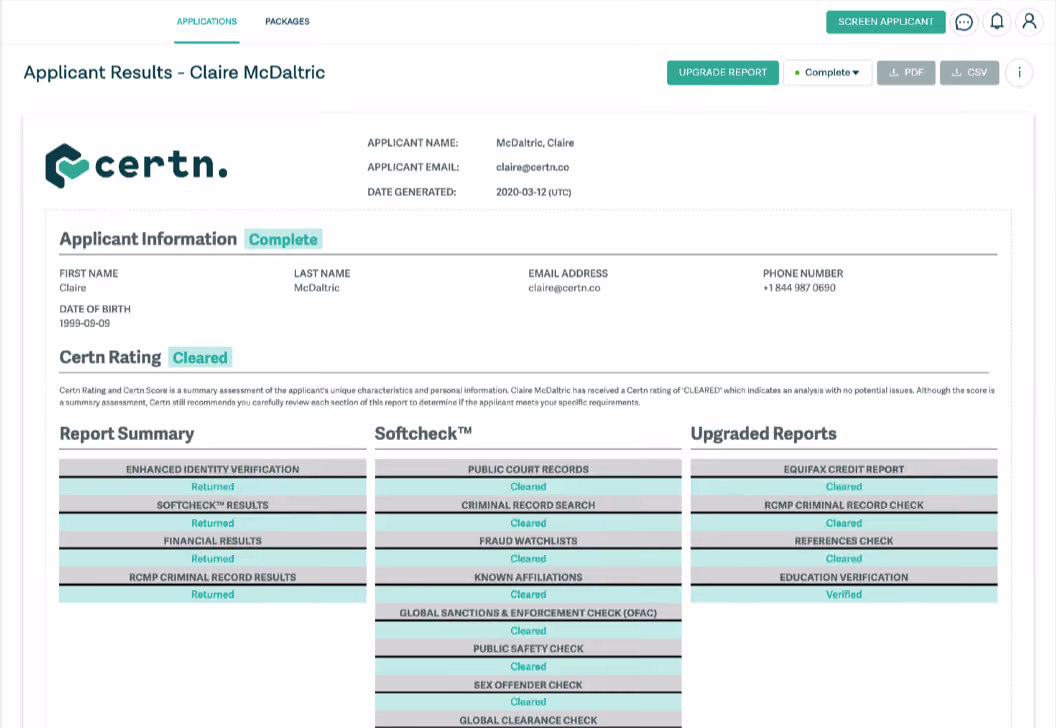Click Cleared under Public Court Records
1056x728 pixels.
528,487
